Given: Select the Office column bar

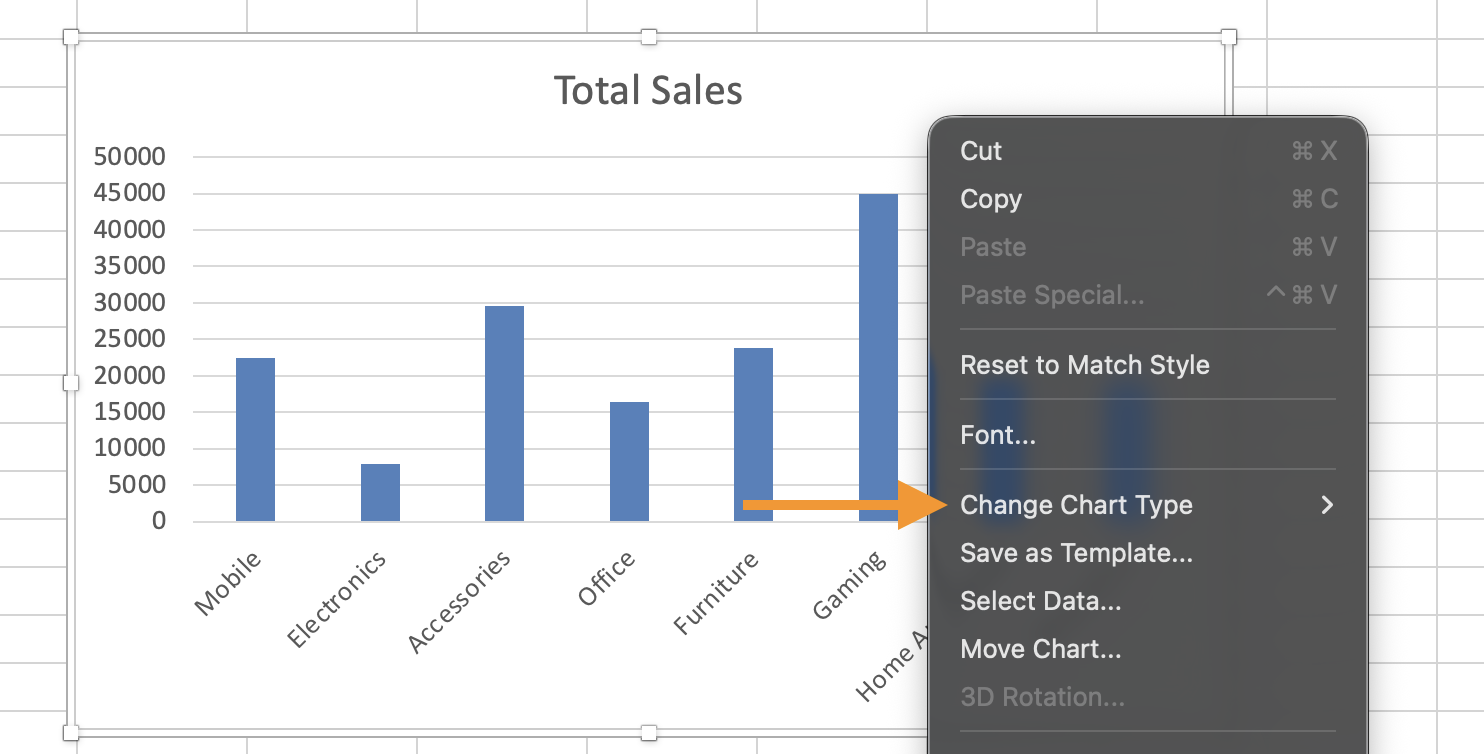Looking at the screenshot, I should tap(629, 461).
